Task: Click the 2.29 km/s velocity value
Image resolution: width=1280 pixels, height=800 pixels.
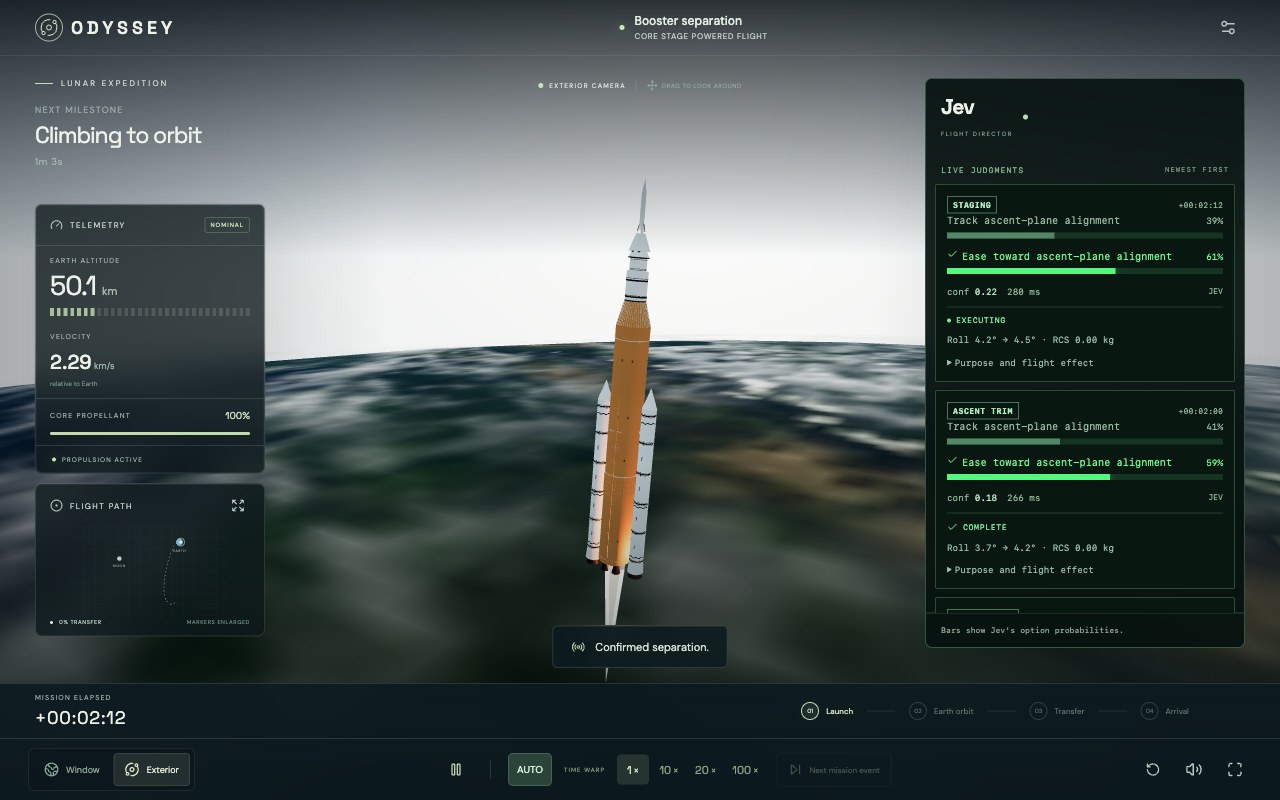Action: coord(82,363)
